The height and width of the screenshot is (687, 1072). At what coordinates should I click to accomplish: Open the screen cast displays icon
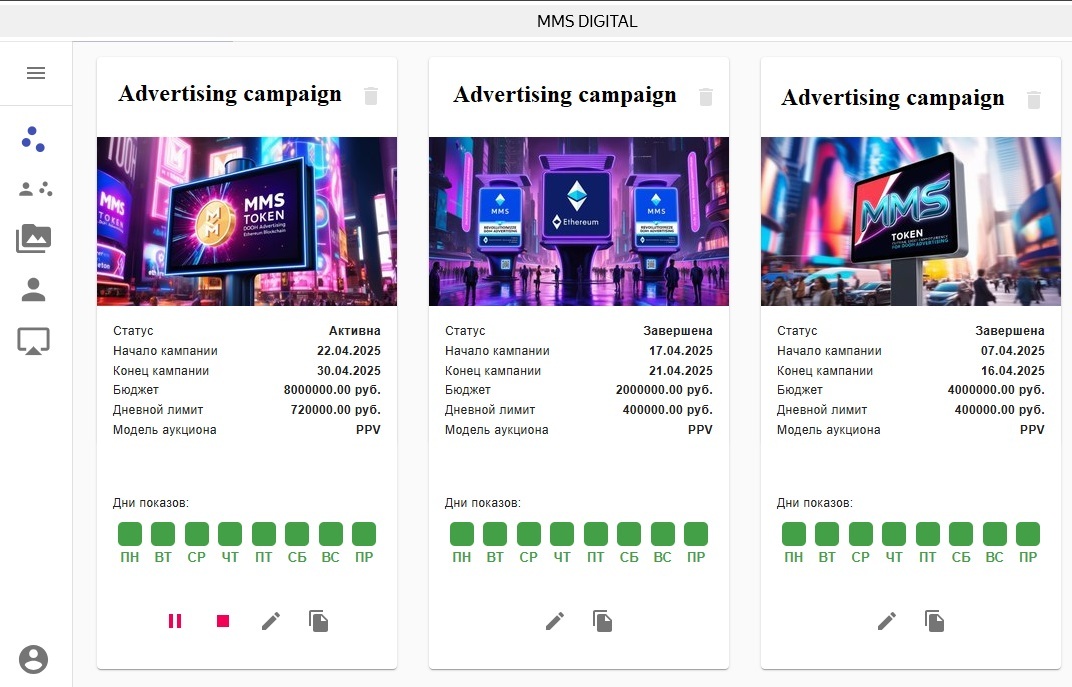pyautogui.click(x=34, y=340)
